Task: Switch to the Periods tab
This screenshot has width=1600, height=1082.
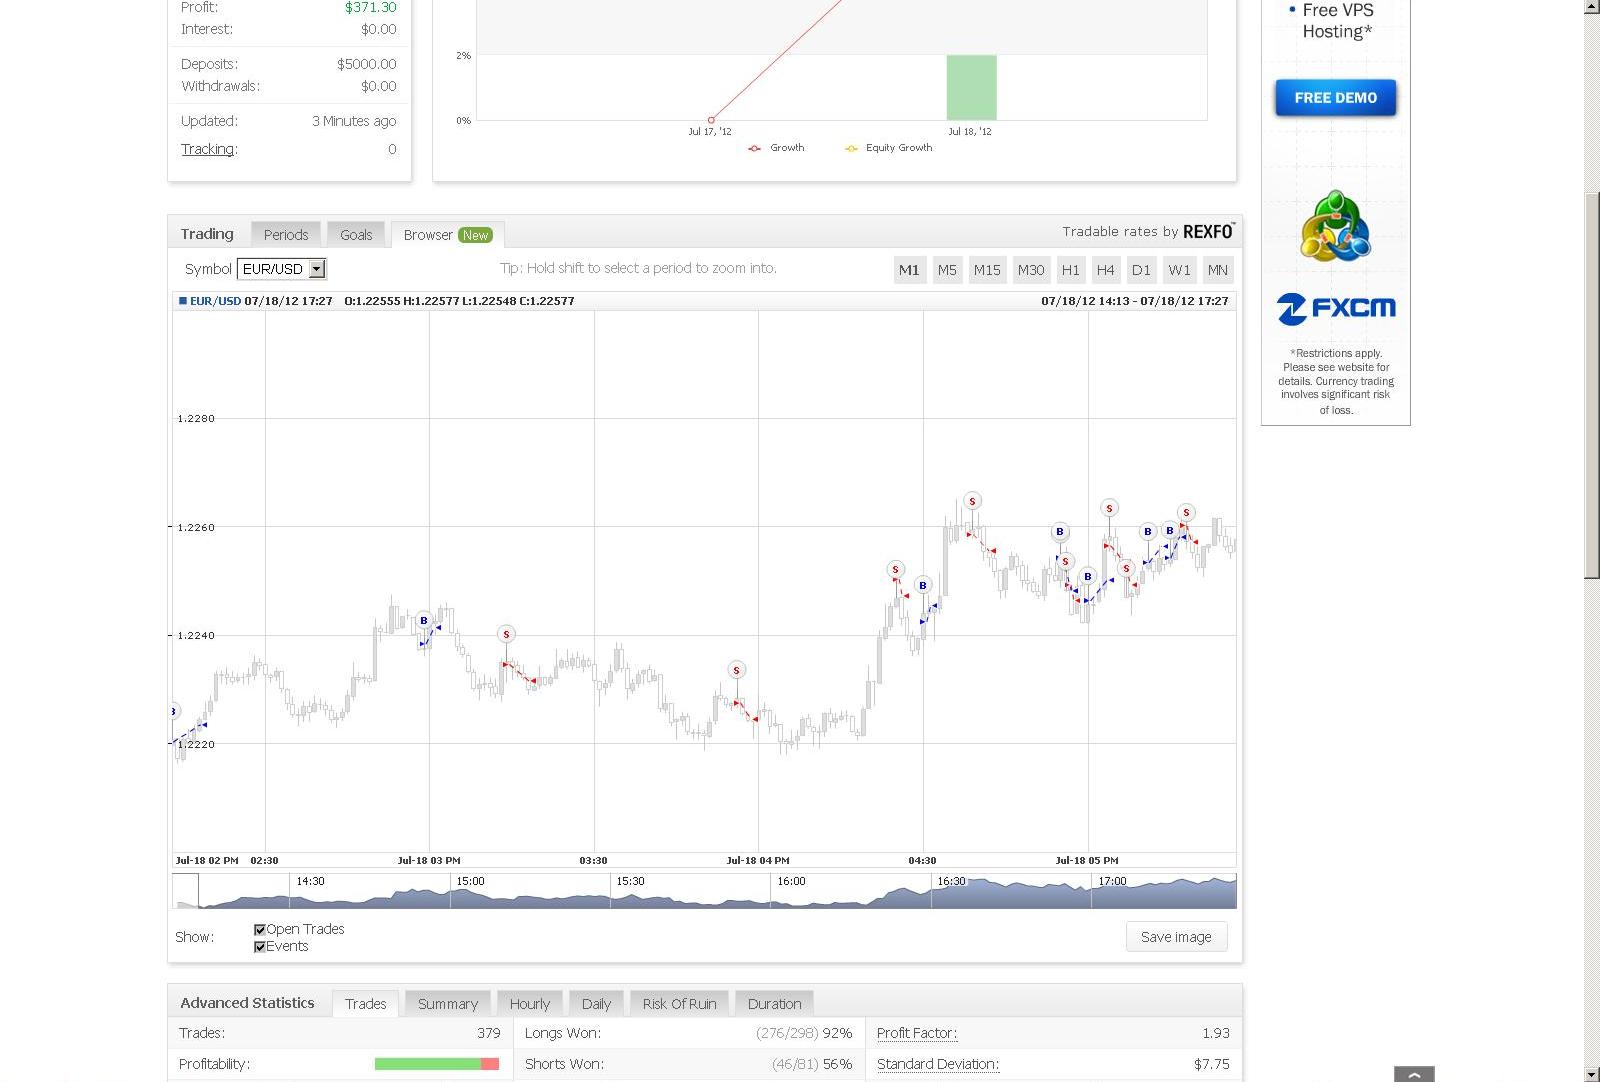Action: [x=286, y=235]
